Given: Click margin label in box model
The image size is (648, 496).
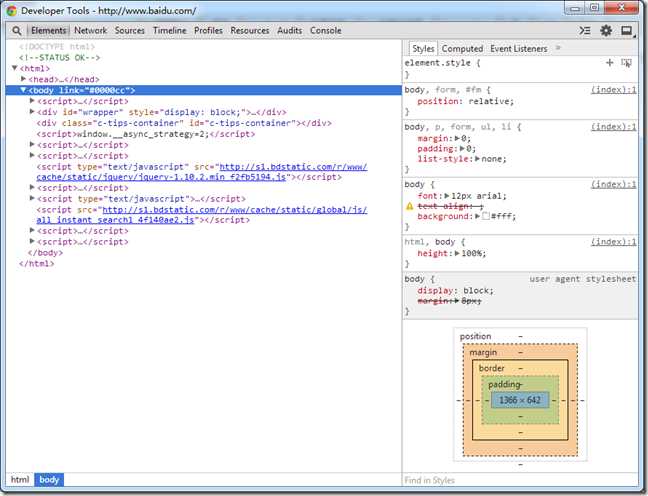Looking at the screenshot, I should (x=483, y=353).
